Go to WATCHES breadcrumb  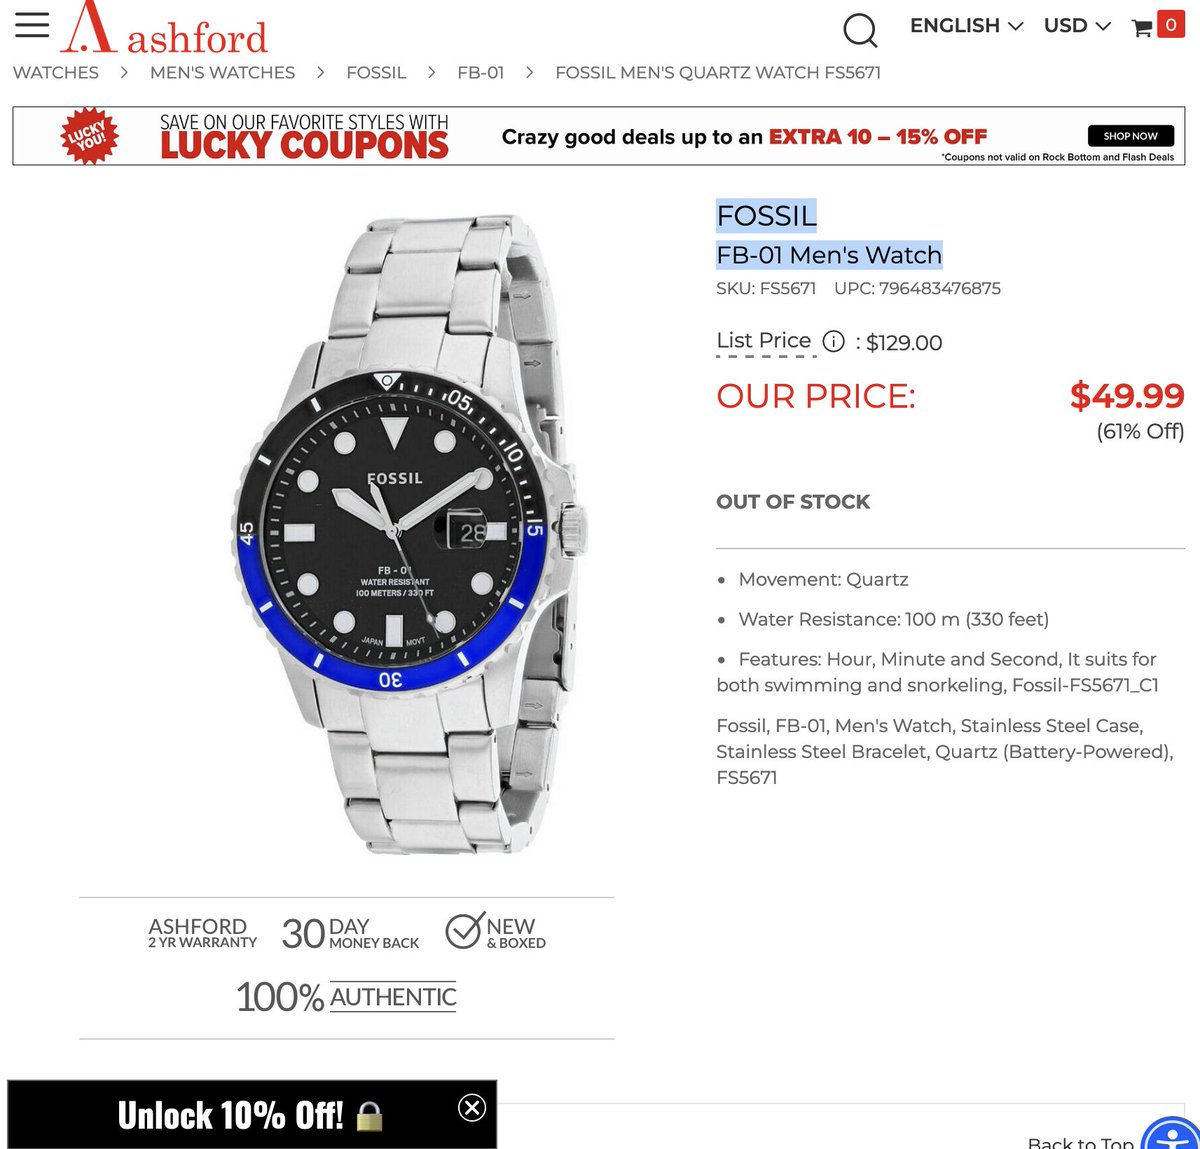click(x=56, y=73)
